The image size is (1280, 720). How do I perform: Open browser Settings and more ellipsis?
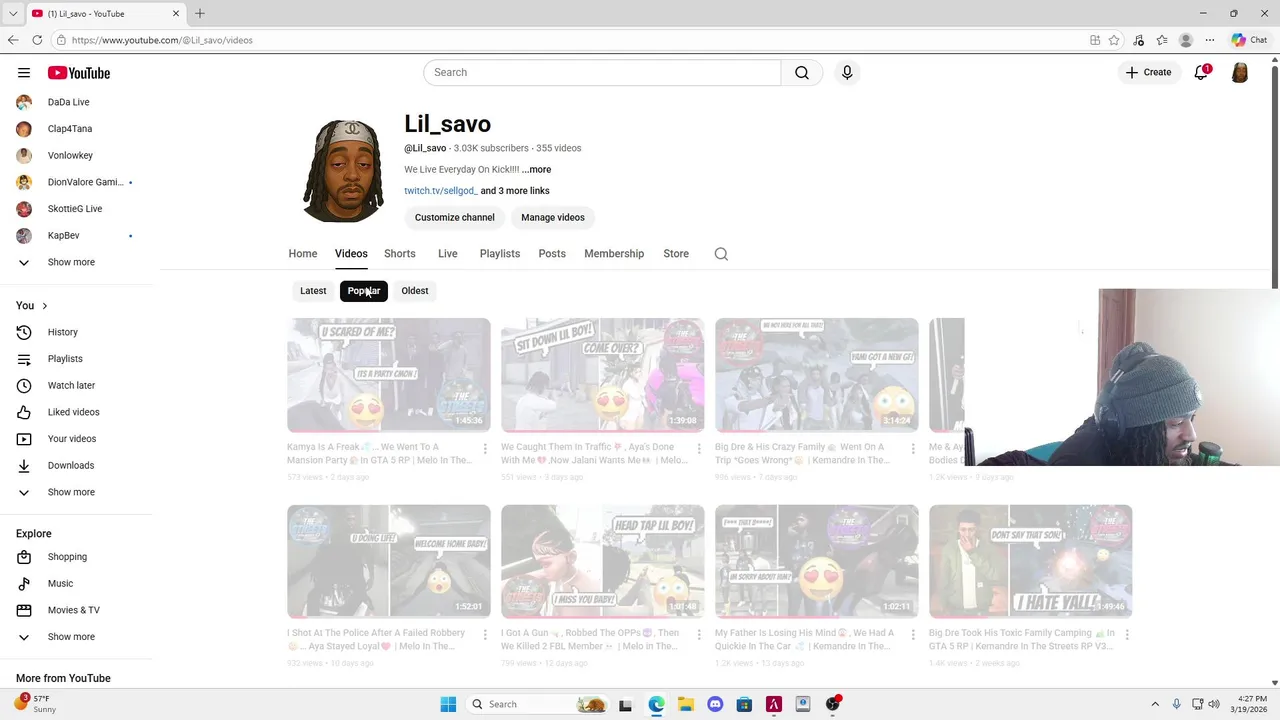(1210, 40)
